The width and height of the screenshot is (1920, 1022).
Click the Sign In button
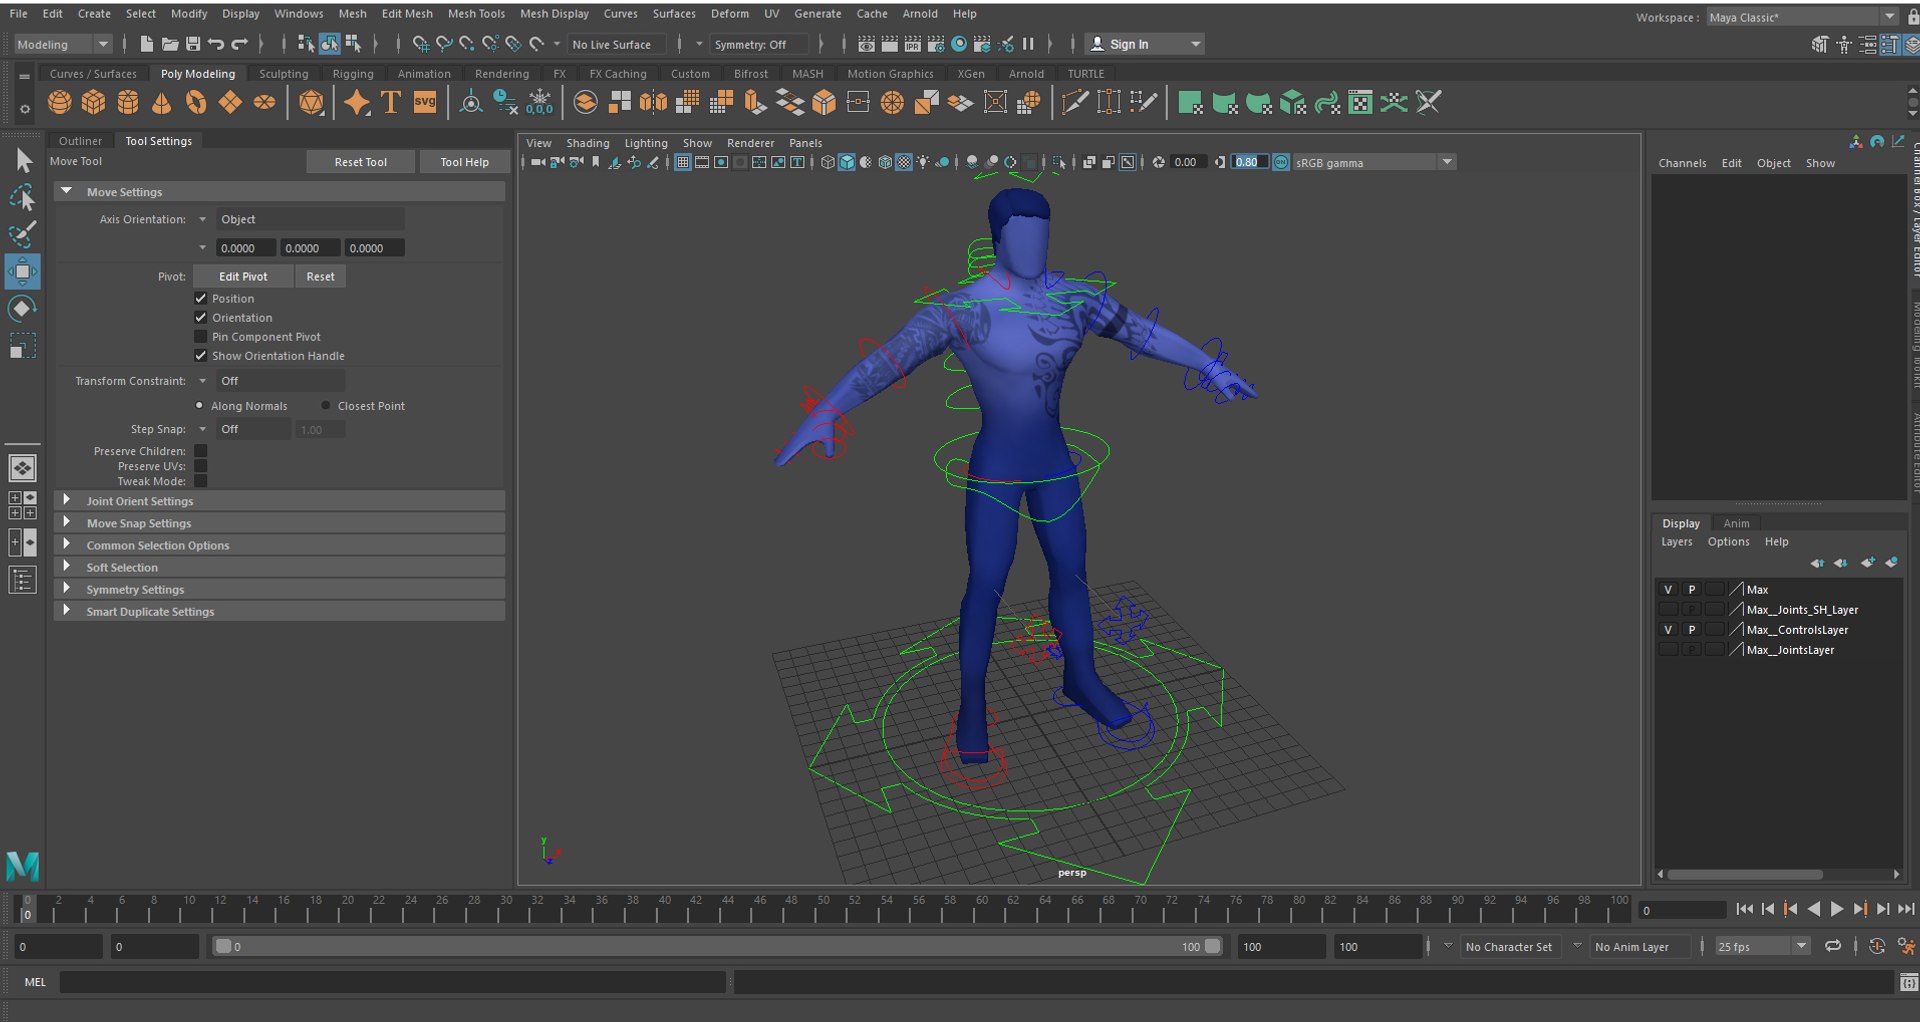[1144, 44]
